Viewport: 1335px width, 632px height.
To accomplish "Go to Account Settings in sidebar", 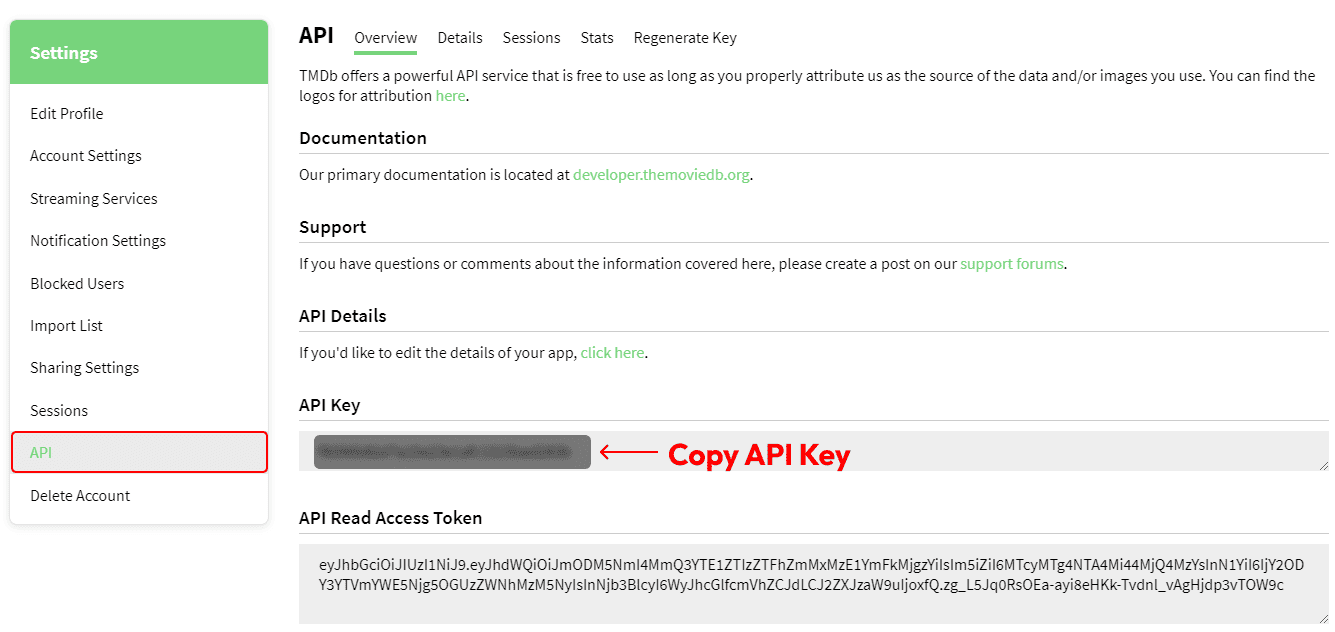I will coord(86,156).
